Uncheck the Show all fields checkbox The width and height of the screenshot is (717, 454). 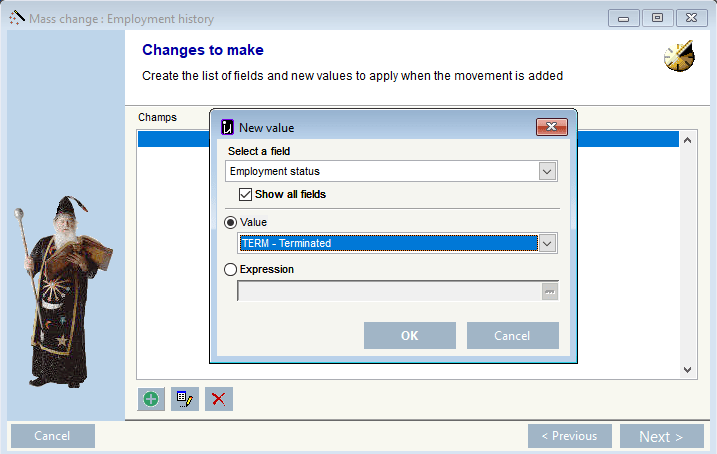click(246, 194)
